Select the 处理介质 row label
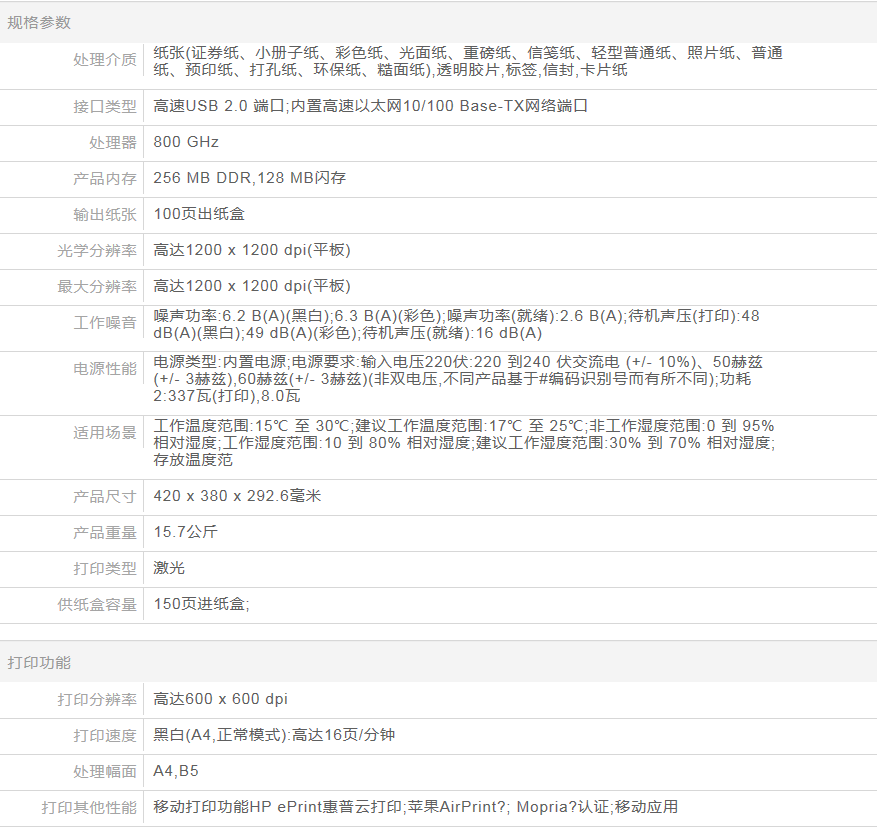The image size is (877, 828). [105, 60]
